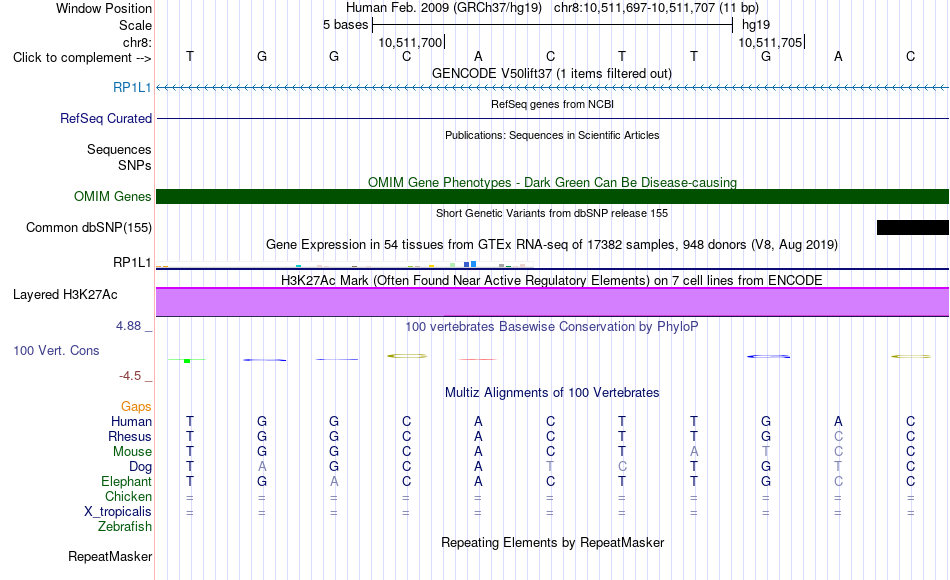Open the GTEx Gene Expression track title
950x580 pixels.
click(x=552, y=244)
